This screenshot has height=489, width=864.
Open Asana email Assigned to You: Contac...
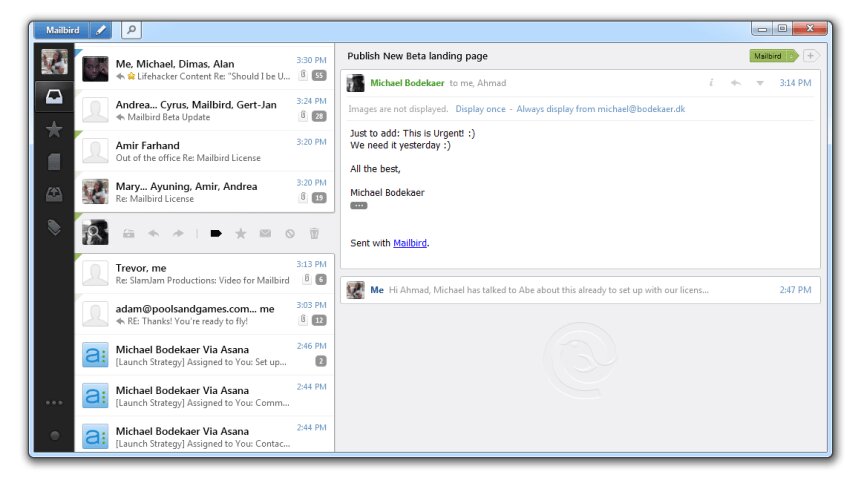pyautogui.click(x=204, y=436)
